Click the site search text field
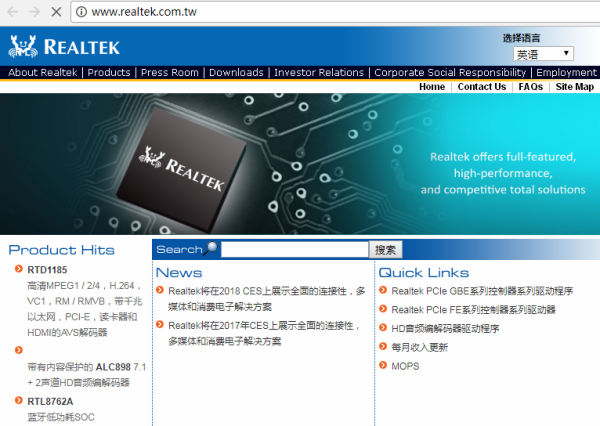 pyautogui.click(x=295, y=250)
